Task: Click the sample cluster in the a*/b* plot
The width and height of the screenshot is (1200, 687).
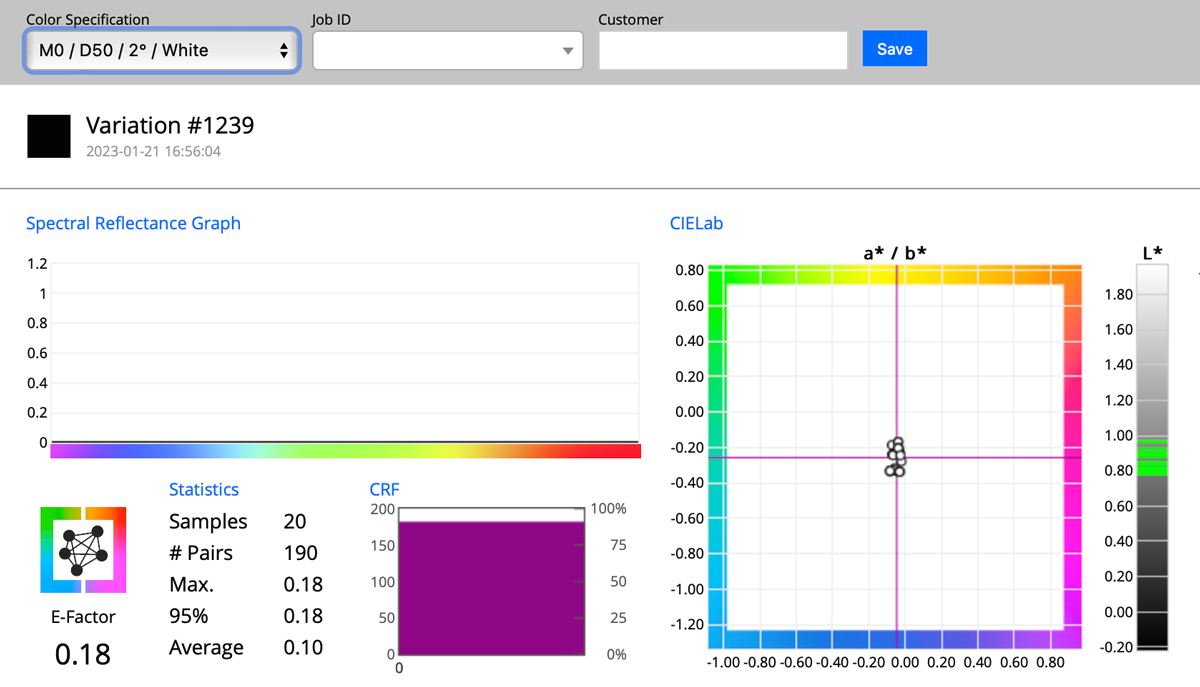Action: [x=896, y=457]
